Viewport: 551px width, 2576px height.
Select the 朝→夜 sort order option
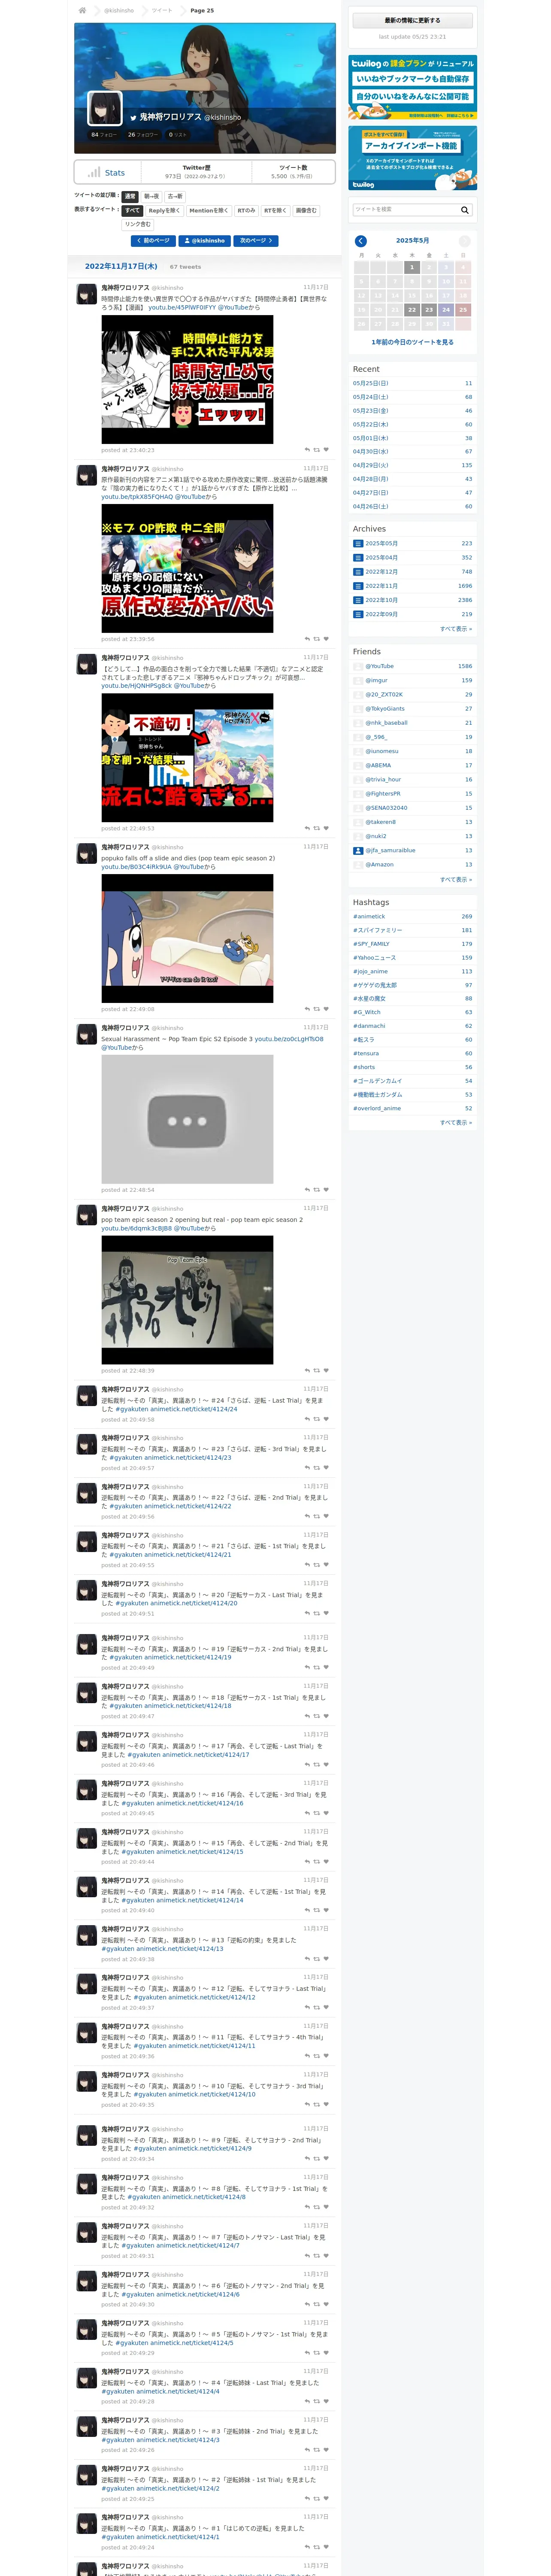[151, 197]
